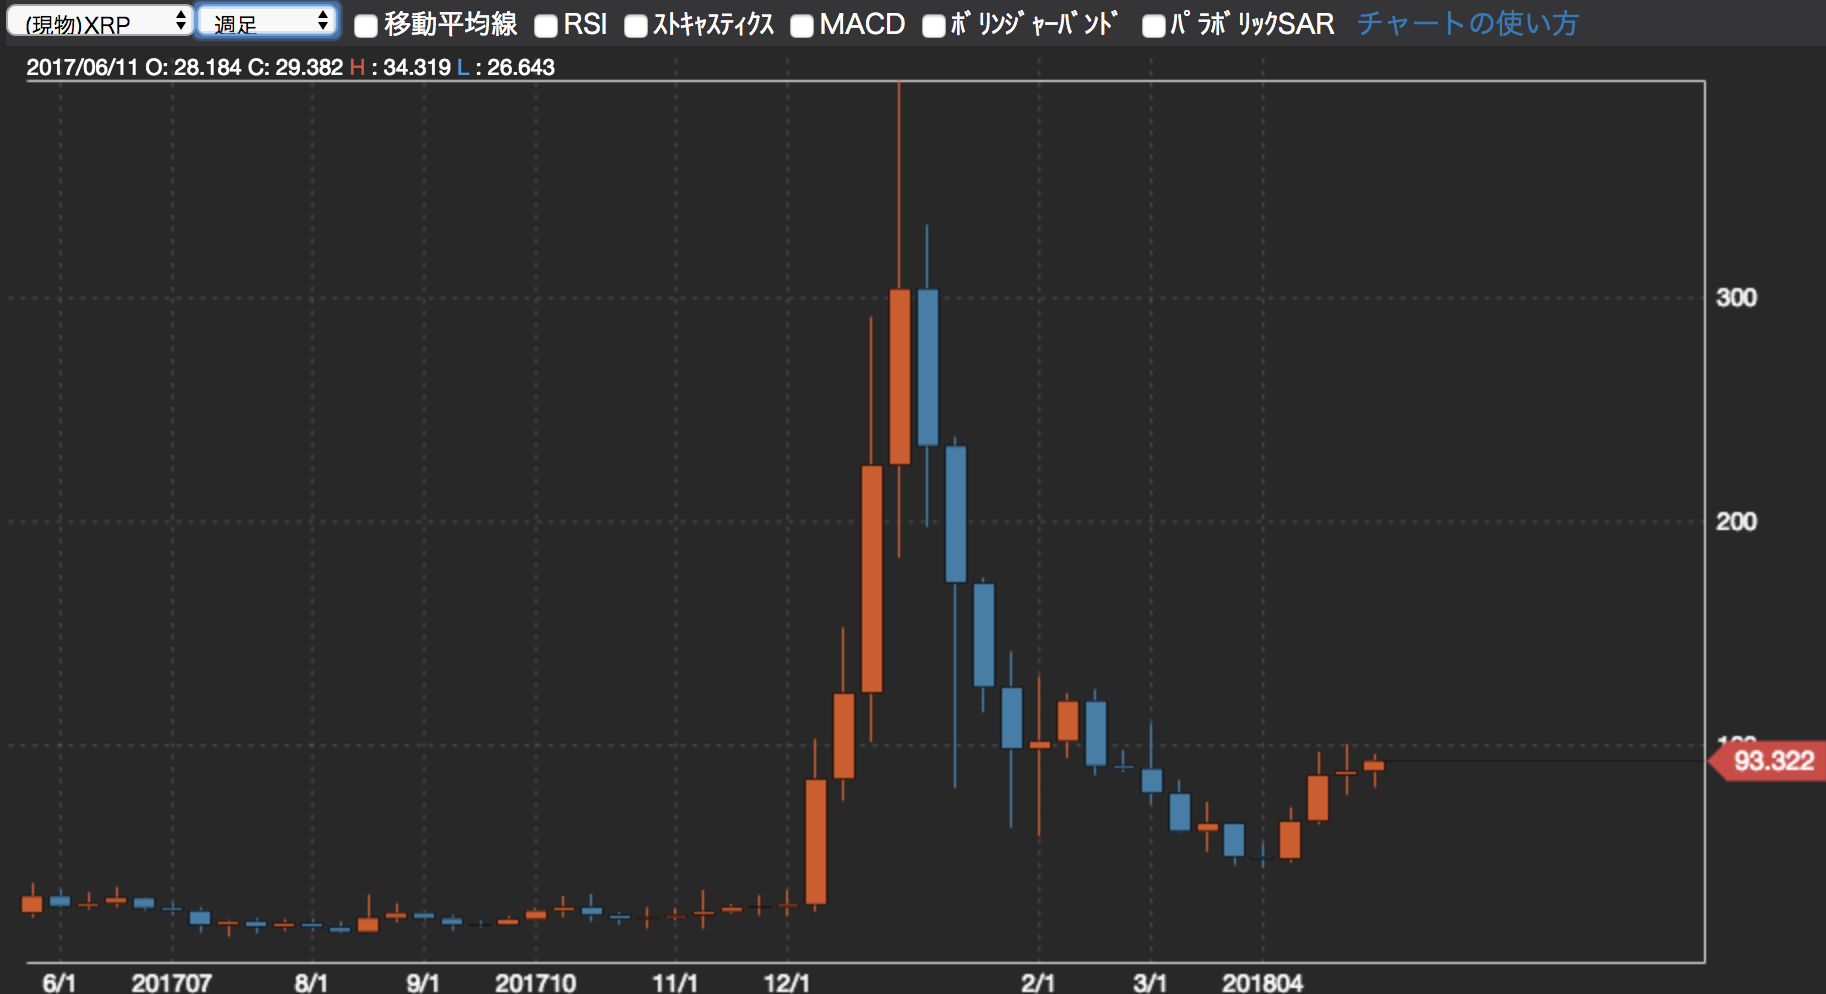
Task: Click the 2017/06/11 OHLC readout date
Action: (x=82, y=68)
